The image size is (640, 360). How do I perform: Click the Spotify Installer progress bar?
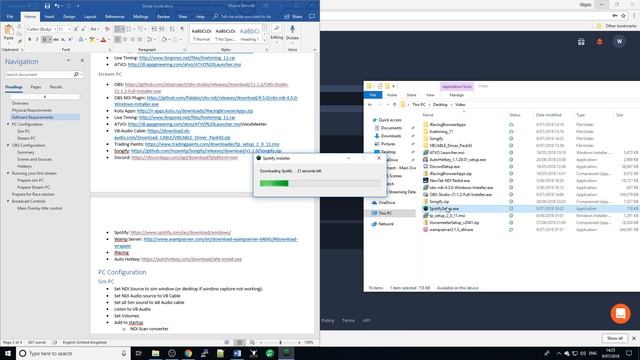click(x=320, y=184)
